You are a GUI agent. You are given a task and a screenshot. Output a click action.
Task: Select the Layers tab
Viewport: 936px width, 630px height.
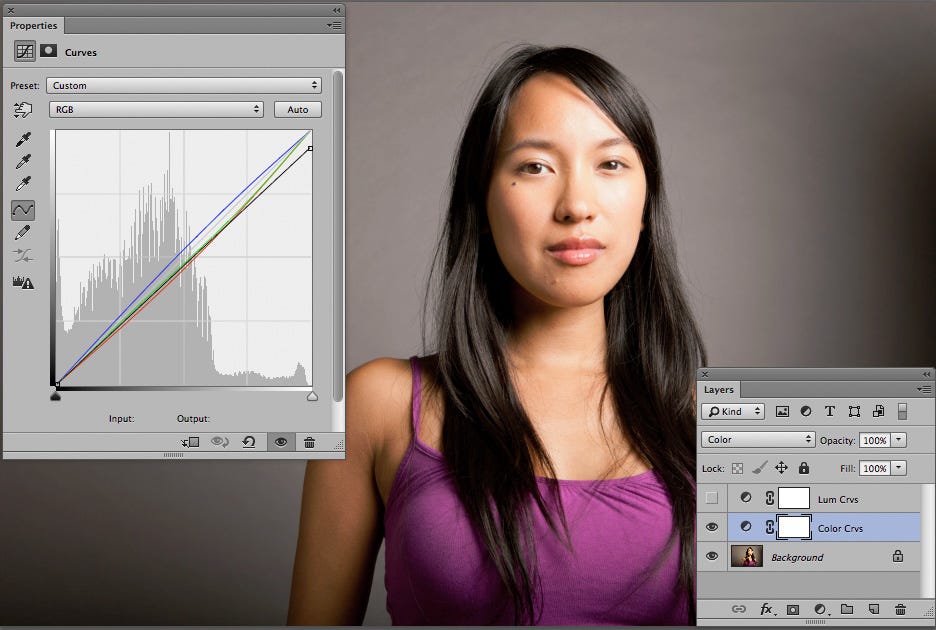[719, 389]
